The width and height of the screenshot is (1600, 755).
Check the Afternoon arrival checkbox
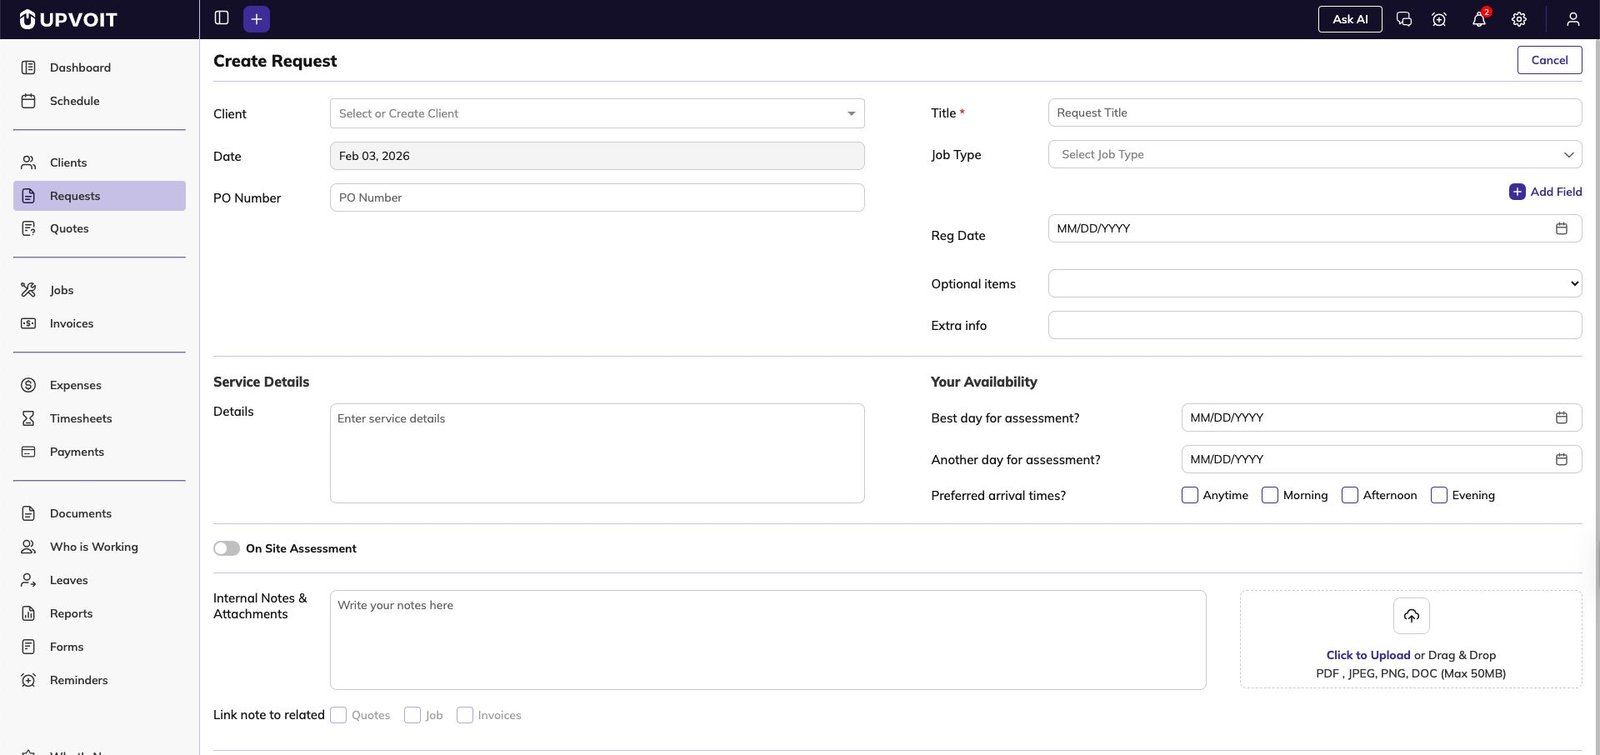coord(1350,495)
